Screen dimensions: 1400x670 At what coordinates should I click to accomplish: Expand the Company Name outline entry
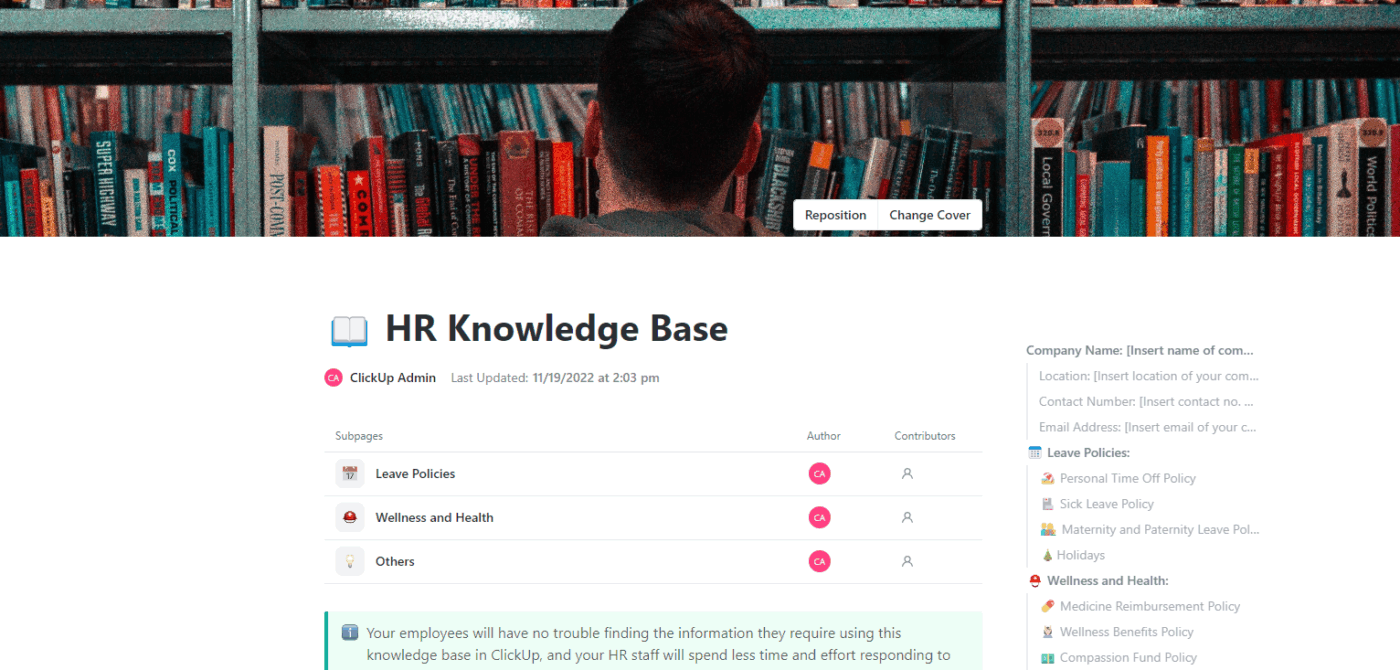tap(1140, 349)
